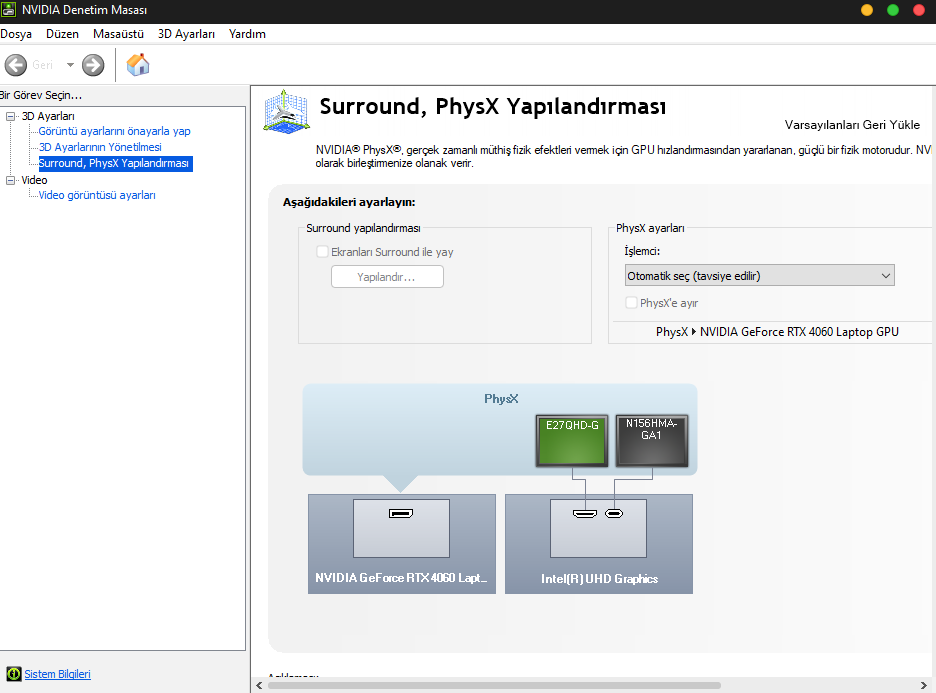This screenshot has height=693, width=936.
Task: Open the Sistem Bilgileri link
Action: 57,674
